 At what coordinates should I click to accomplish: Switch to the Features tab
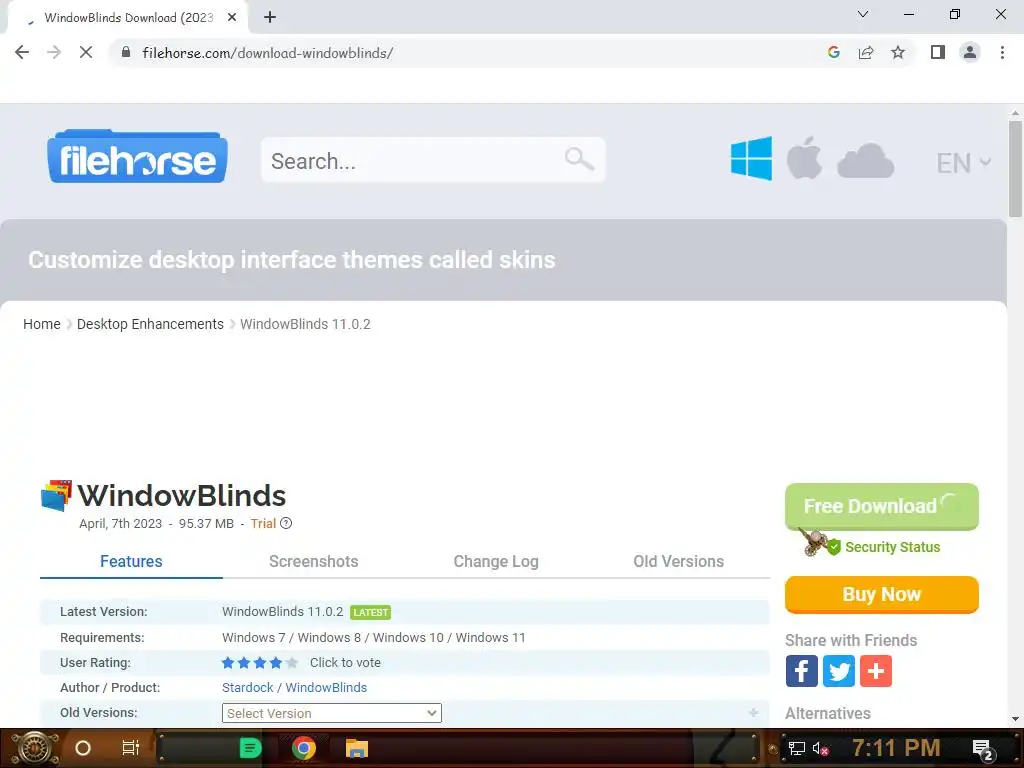131,562
